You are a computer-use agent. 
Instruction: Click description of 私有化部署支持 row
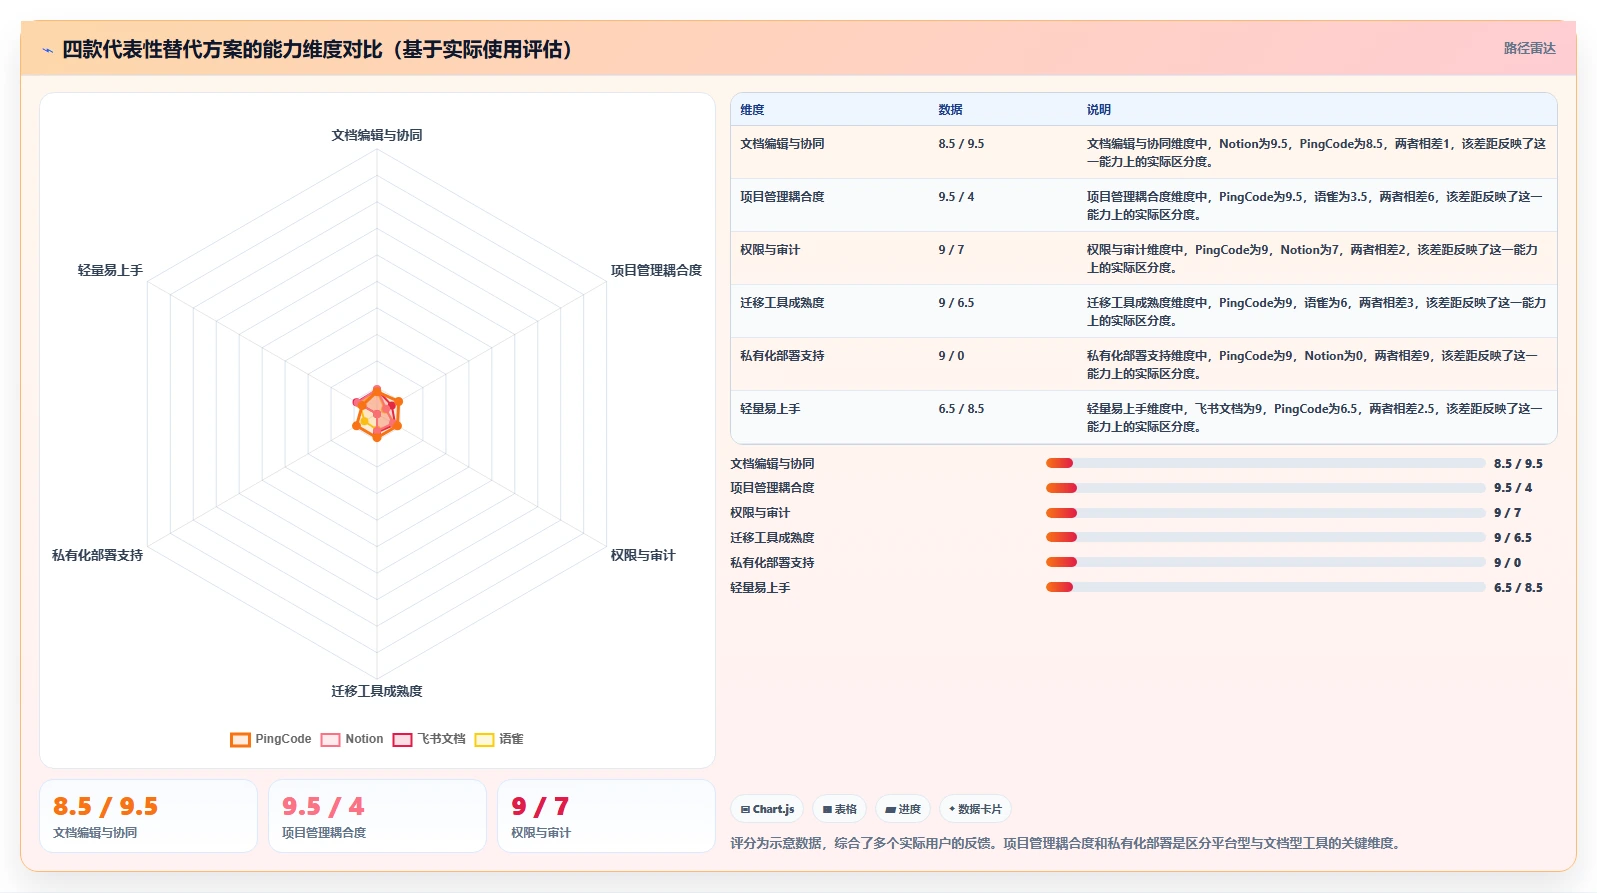click(1313, 365)
